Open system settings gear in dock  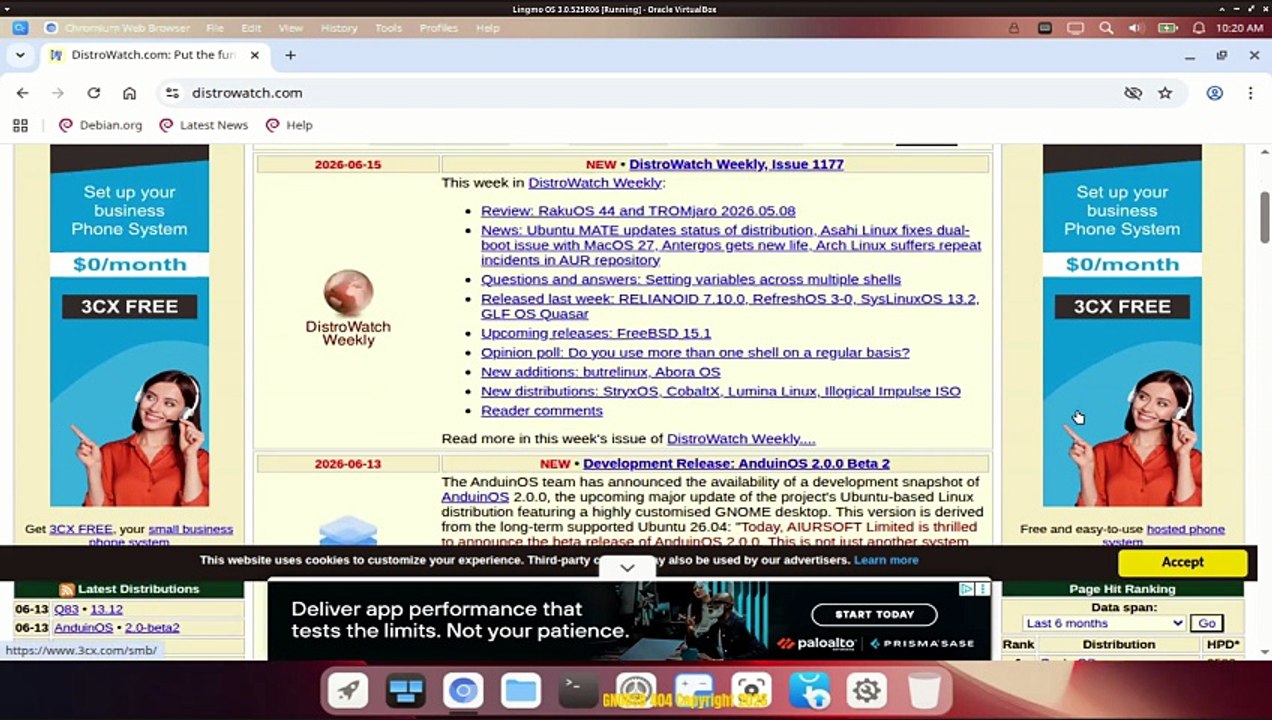(x=866, y=690)
